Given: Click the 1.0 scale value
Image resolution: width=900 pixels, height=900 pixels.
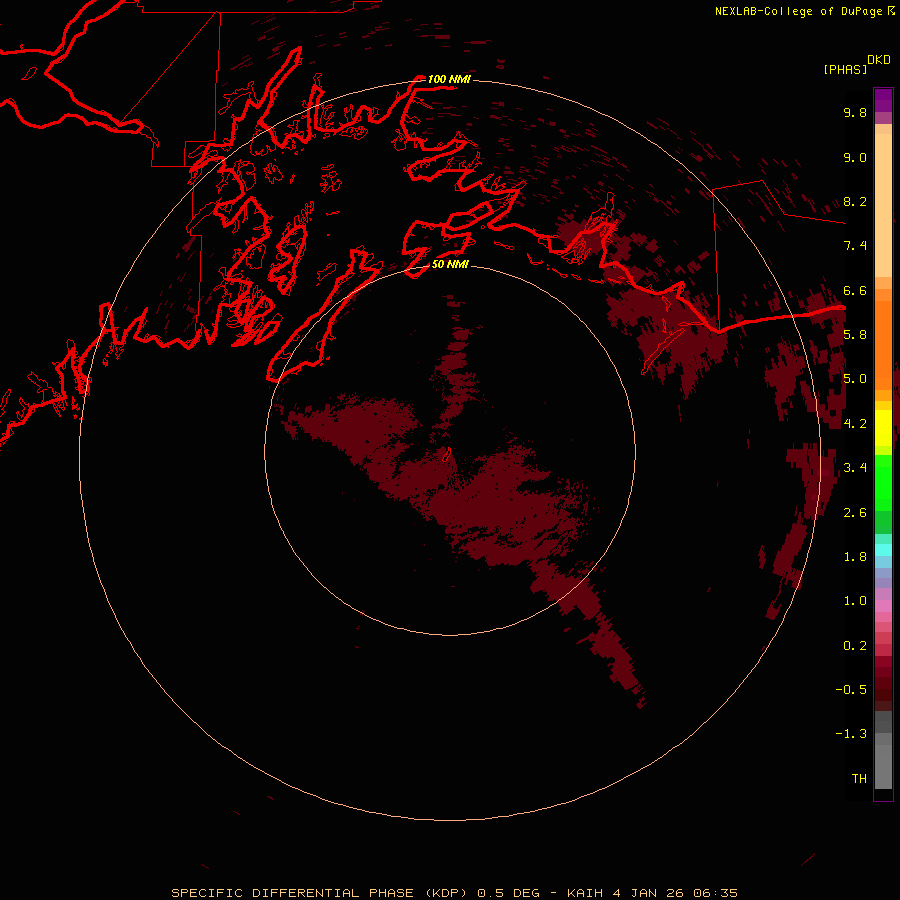Looking at the screenshot, I should [855, 601].
